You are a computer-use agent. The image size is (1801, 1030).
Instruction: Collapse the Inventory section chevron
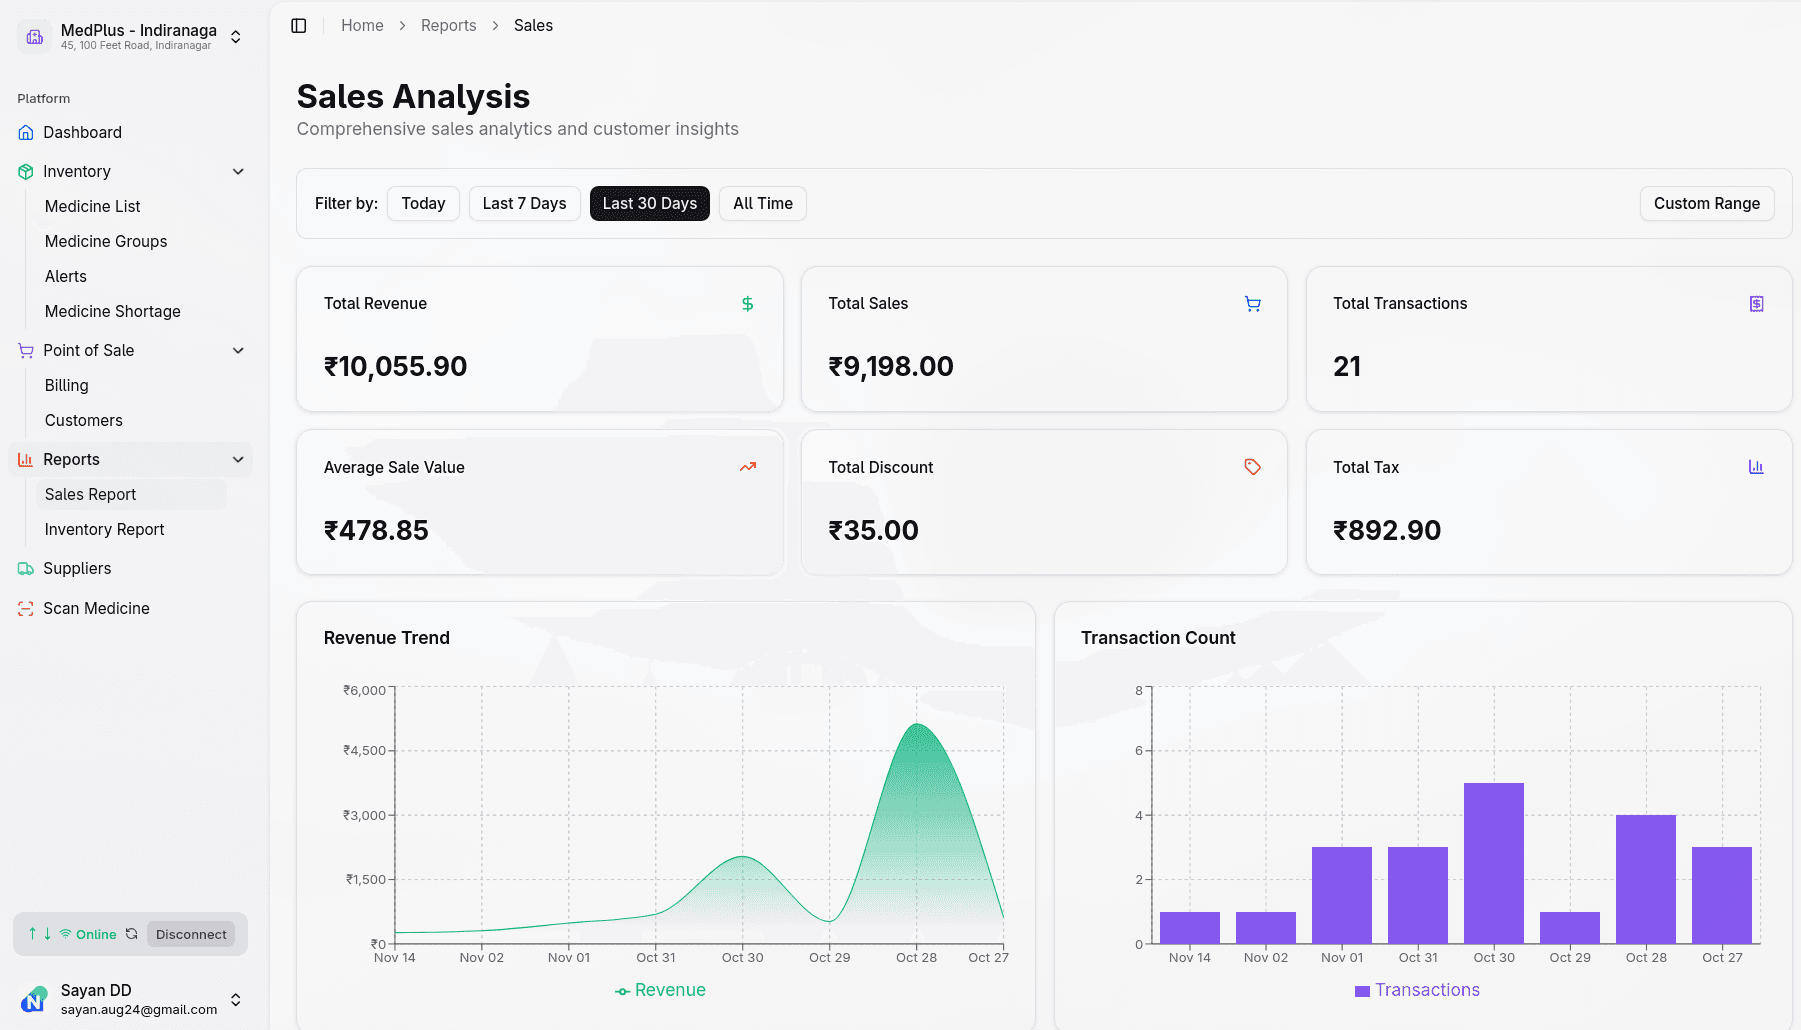point(238,172)
